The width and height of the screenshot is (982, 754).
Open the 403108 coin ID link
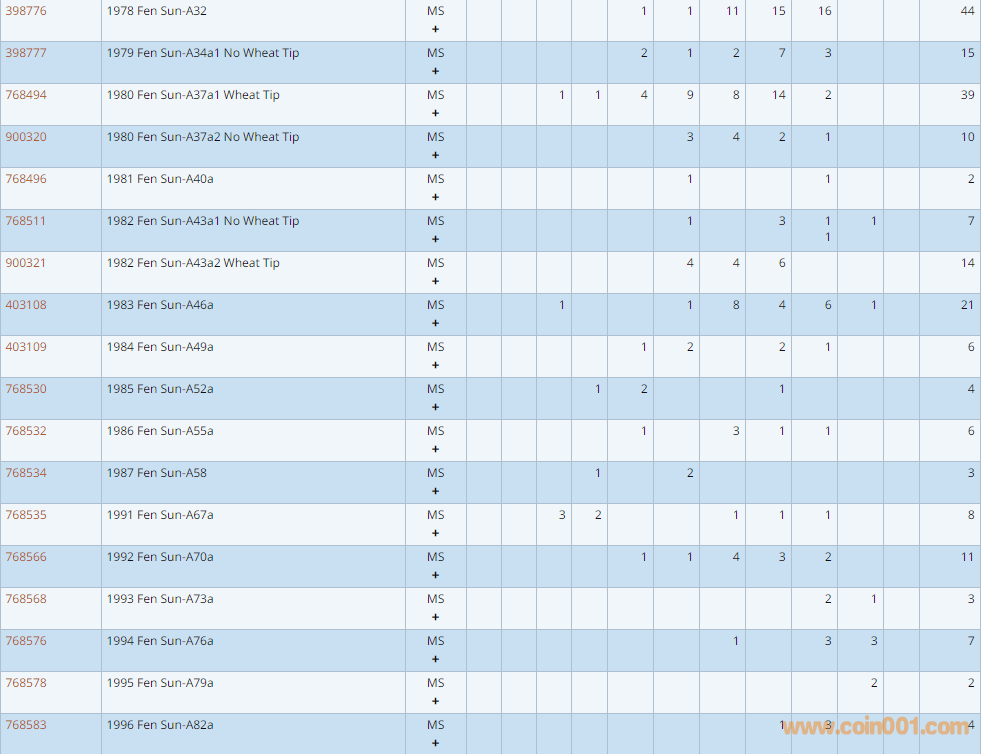26,305
